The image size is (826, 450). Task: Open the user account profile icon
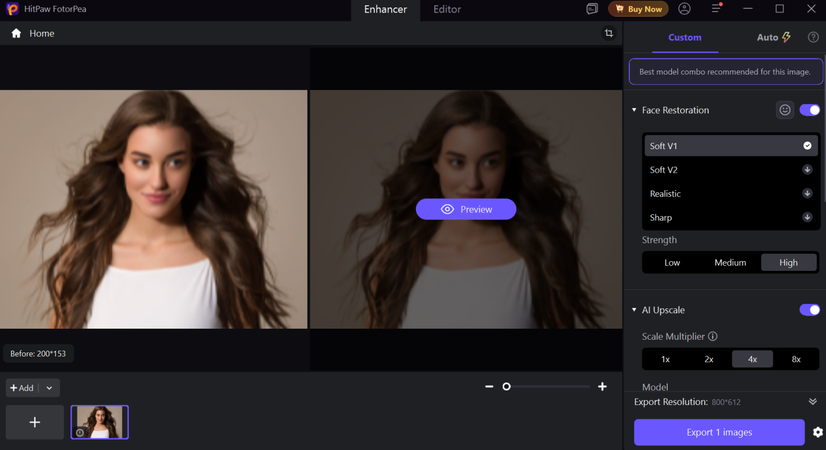click(684, 9)
